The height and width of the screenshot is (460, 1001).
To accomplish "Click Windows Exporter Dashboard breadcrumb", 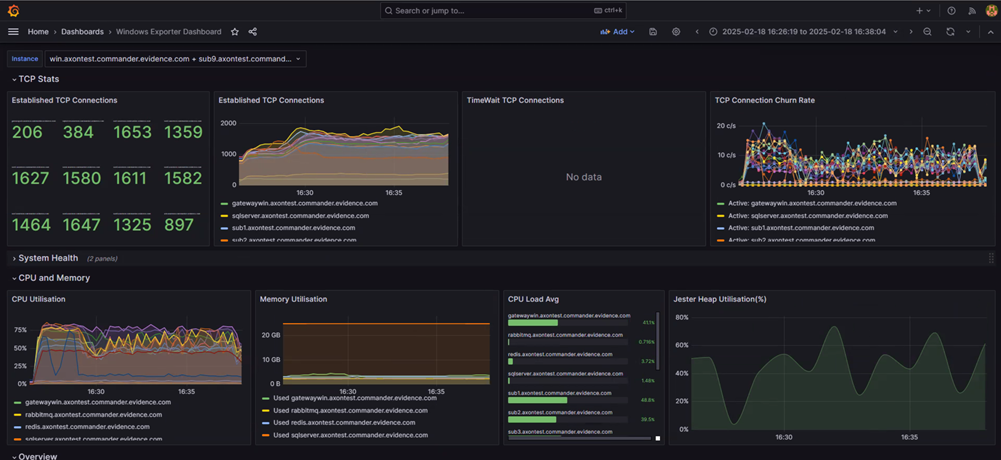I will click(x=169, y=31).
